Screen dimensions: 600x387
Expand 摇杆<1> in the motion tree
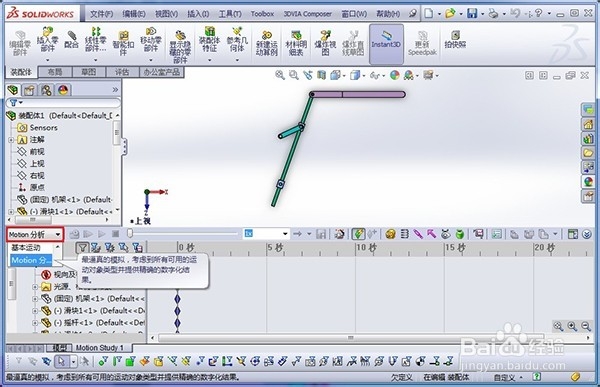(x=36, y=323)
